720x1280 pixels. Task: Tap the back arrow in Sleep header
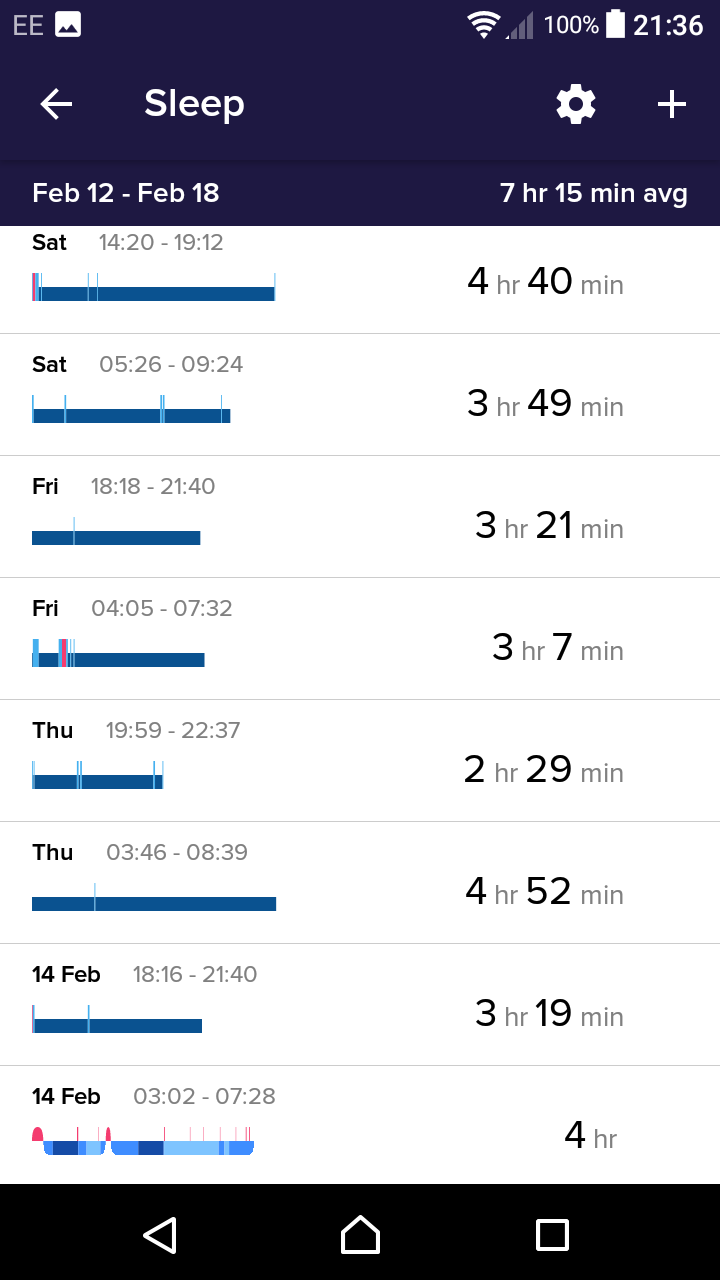[x=56, y=104]
